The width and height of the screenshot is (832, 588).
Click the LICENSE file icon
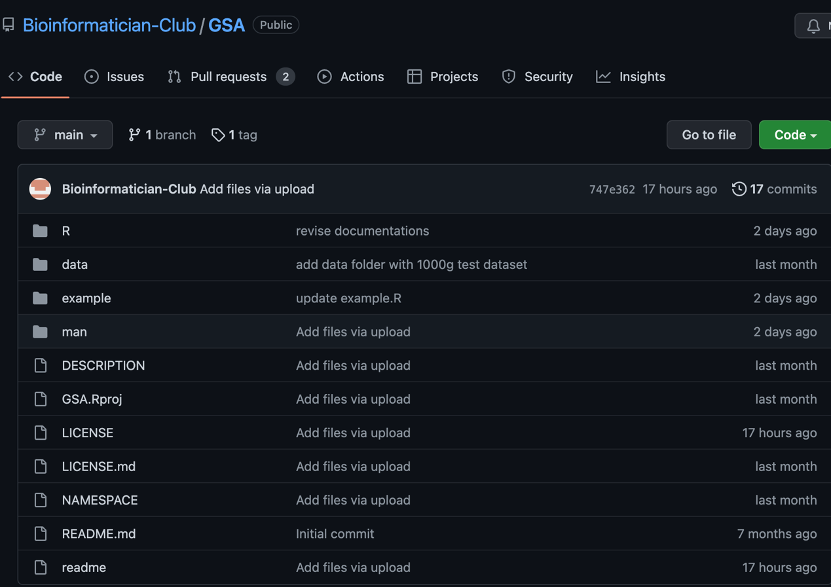pos(40,433)
